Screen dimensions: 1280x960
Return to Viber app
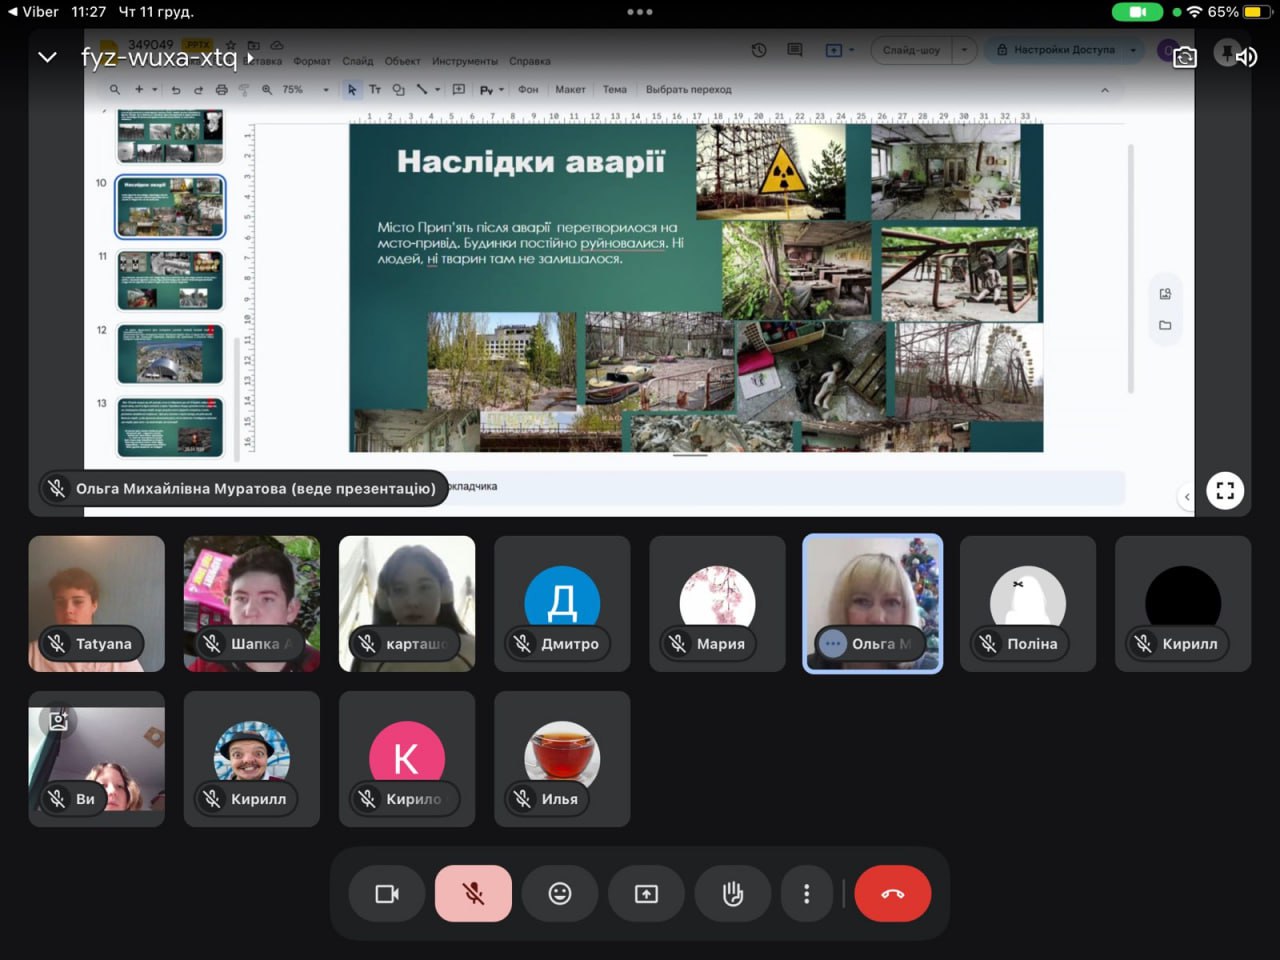[x=32, y=12]
